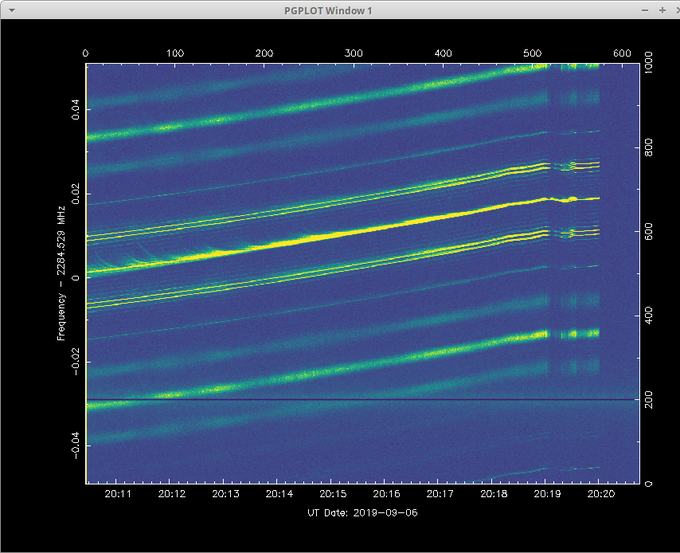
Task: Minimize the PGPLOT Window 1
Action: click(645, 10)
